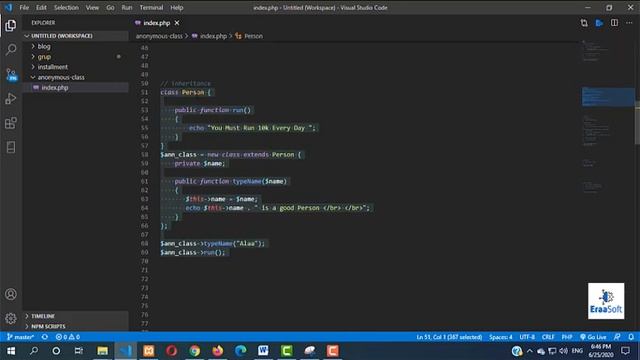Viewport: 640px width, 360px height.
Task: Open the Explorer view in activity bar
Action: click(11, 26)
